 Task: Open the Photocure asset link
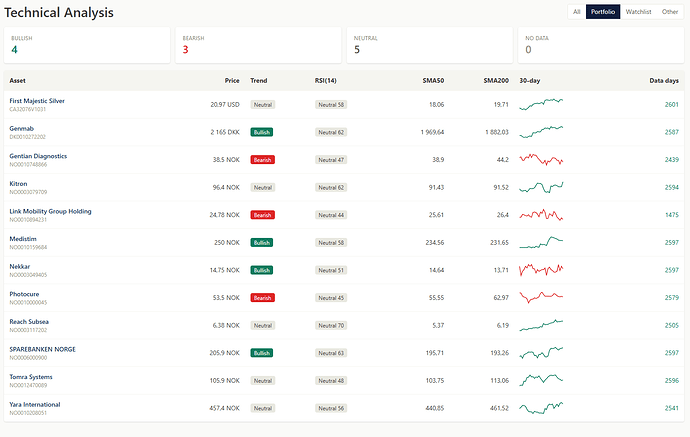pyautogui.click(x=24, y=294)
